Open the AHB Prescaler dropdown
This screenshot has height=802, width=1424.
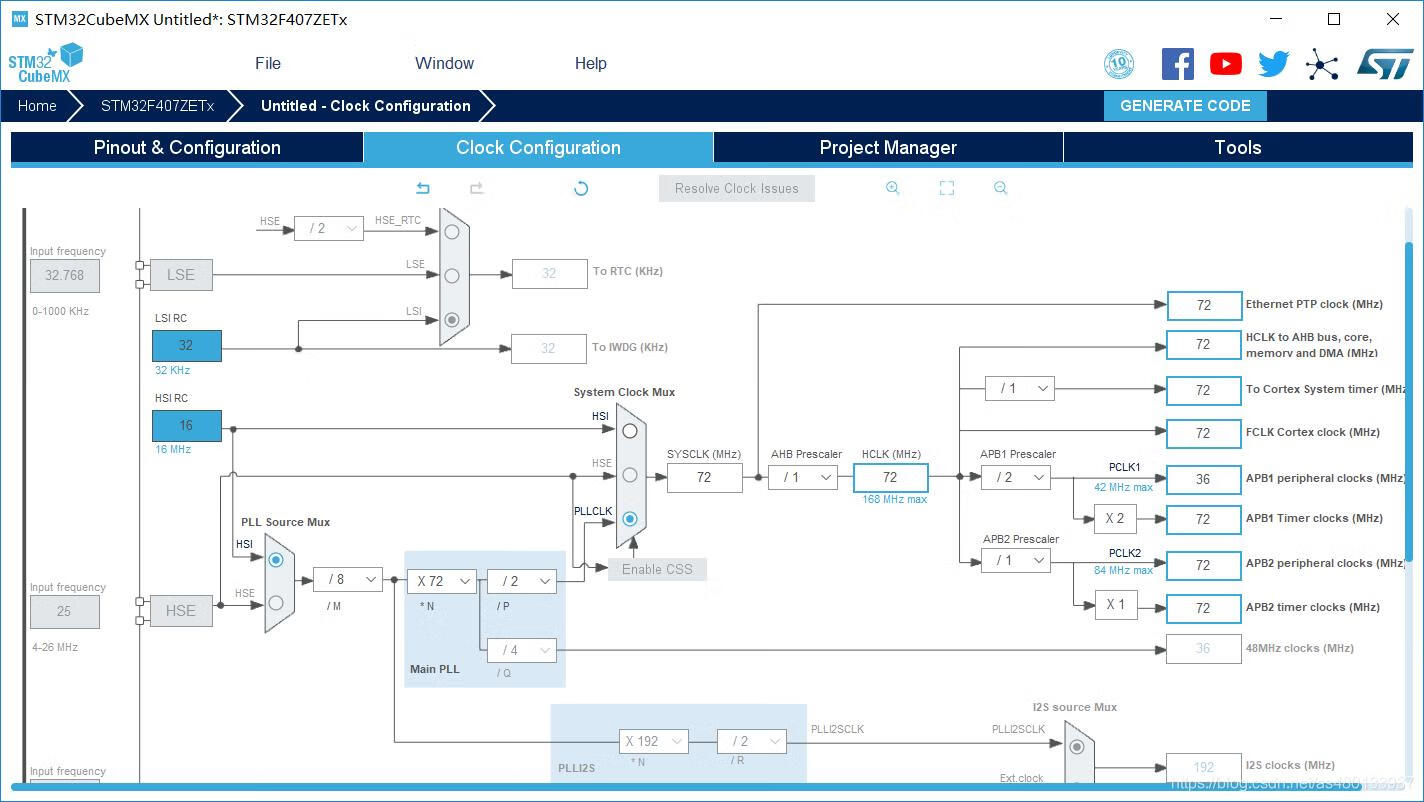click(803, 478)
